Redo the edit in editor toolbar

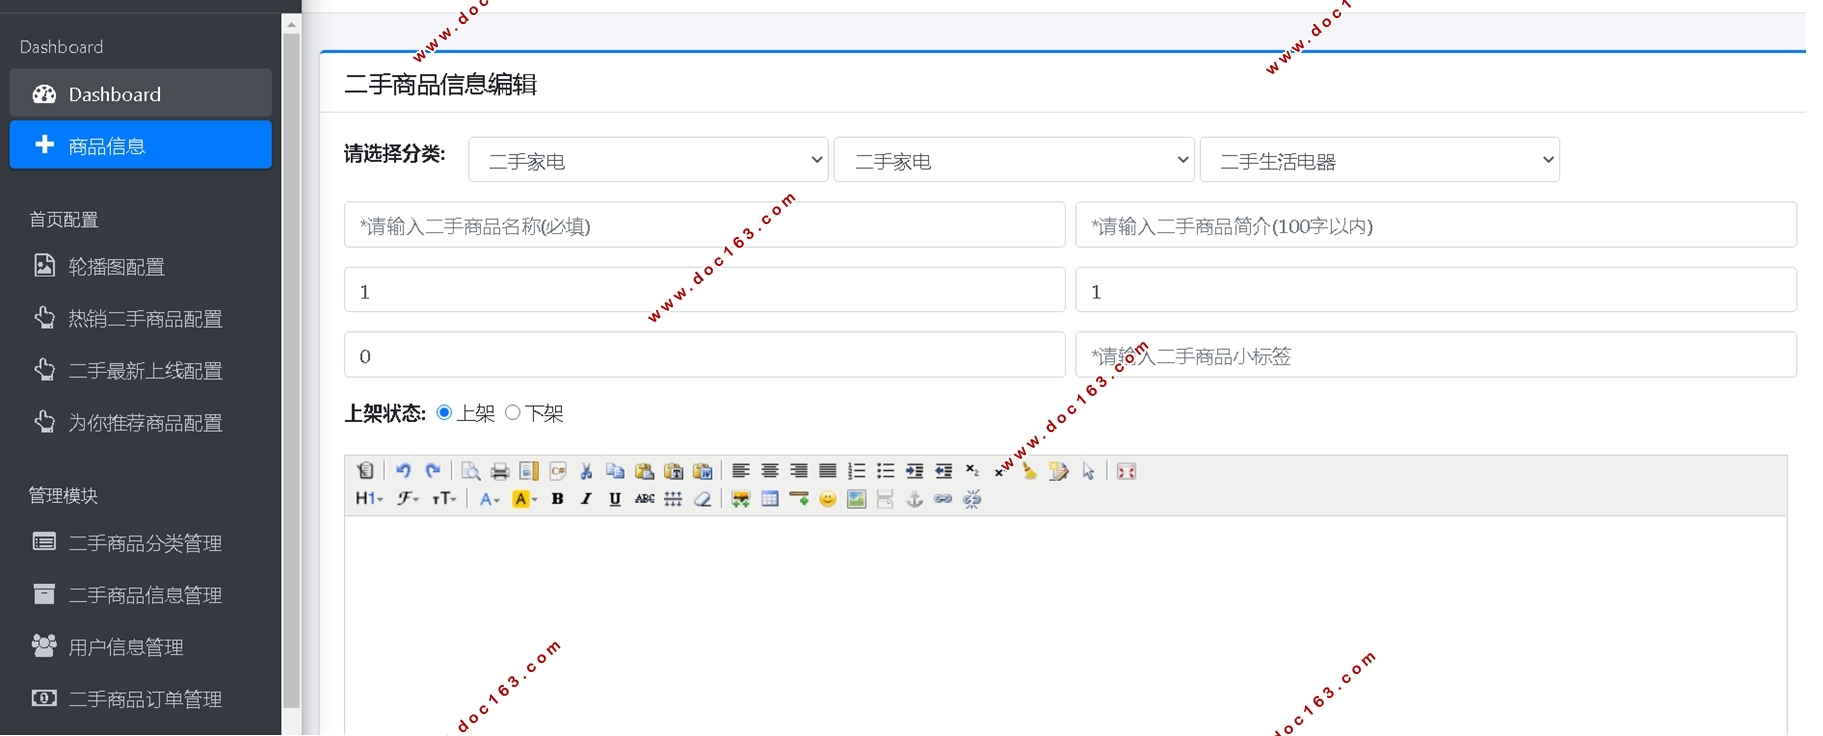432,471
